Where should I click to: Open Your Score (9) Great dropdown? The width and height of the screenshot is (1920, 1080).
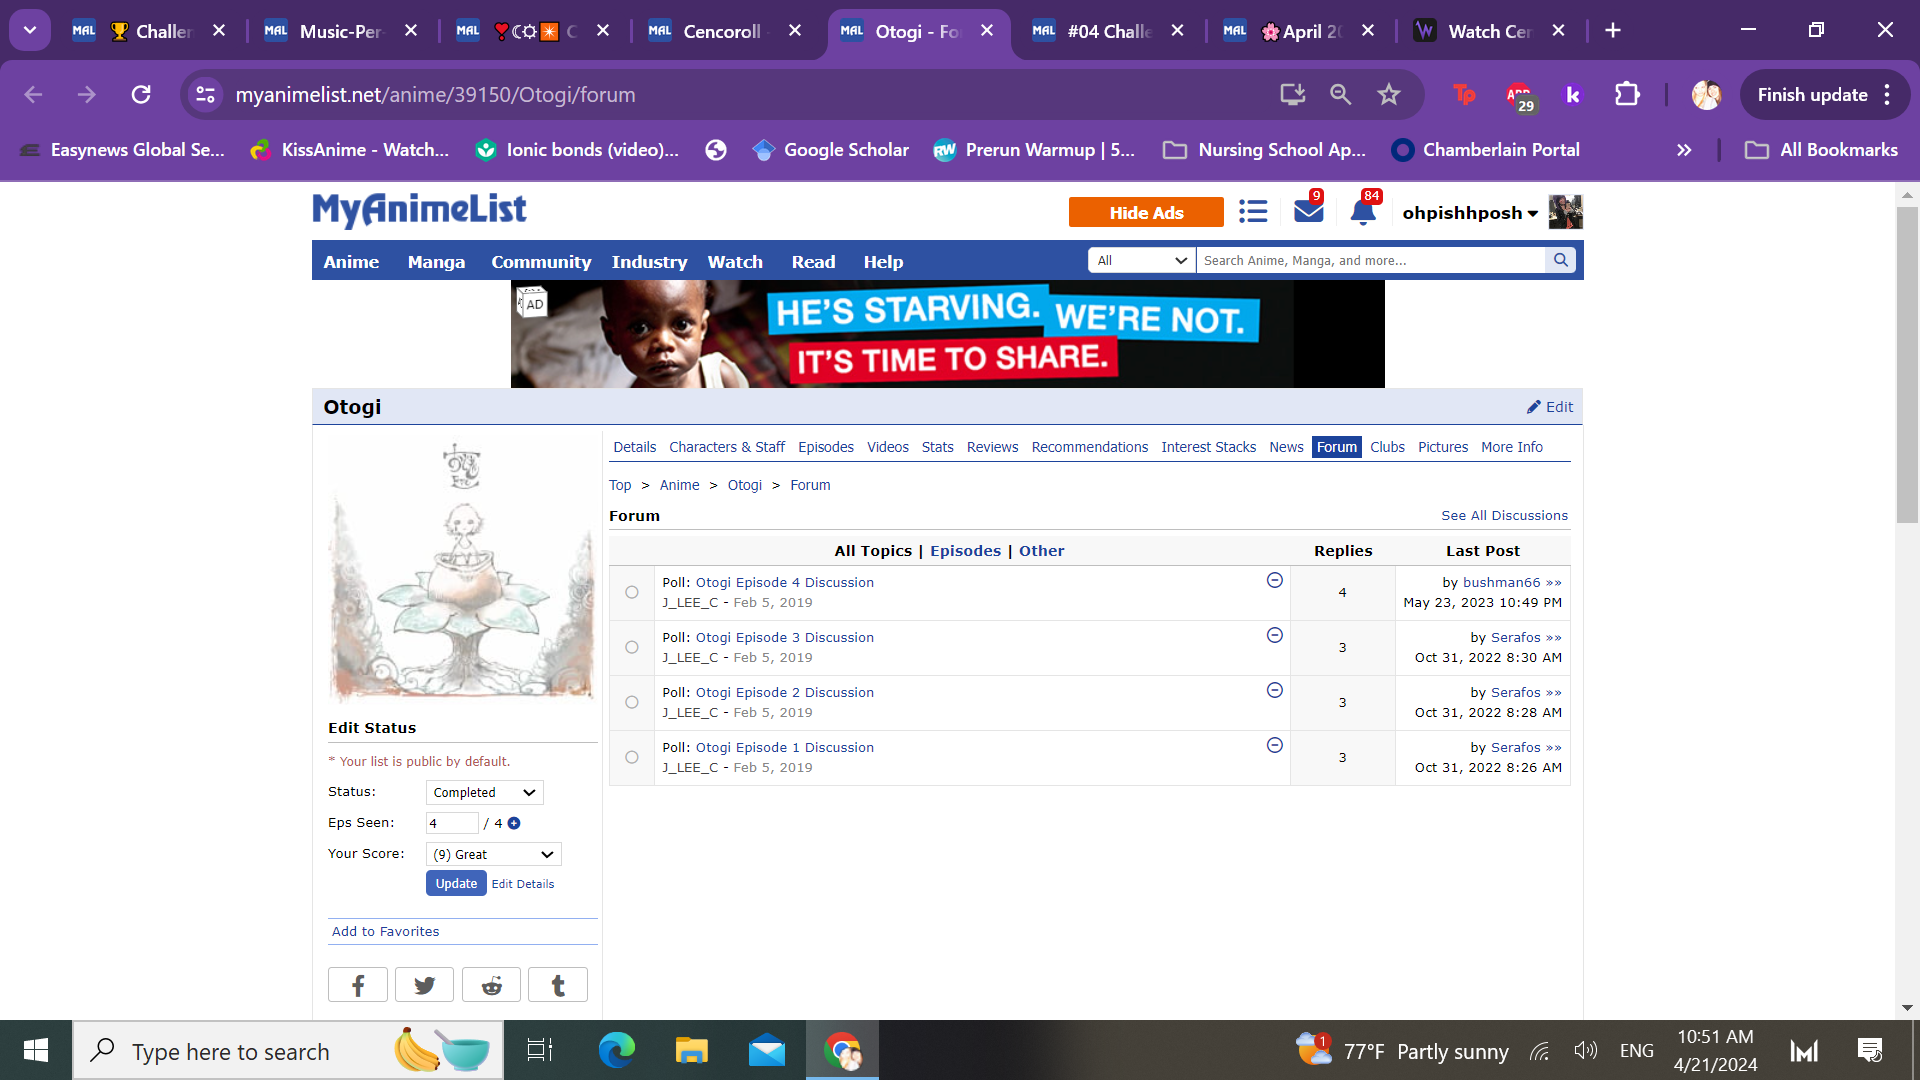(493, 854)
